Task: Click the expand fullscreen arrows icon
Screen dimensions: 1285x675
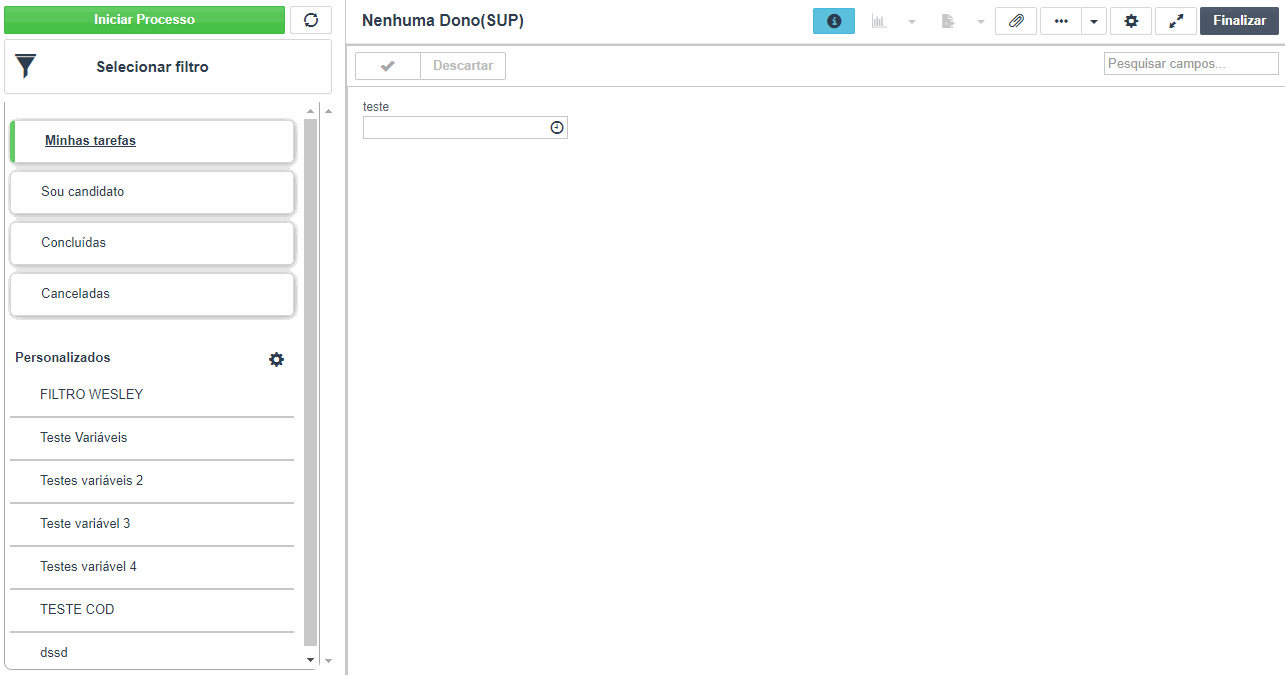Action: [1176, 21]
